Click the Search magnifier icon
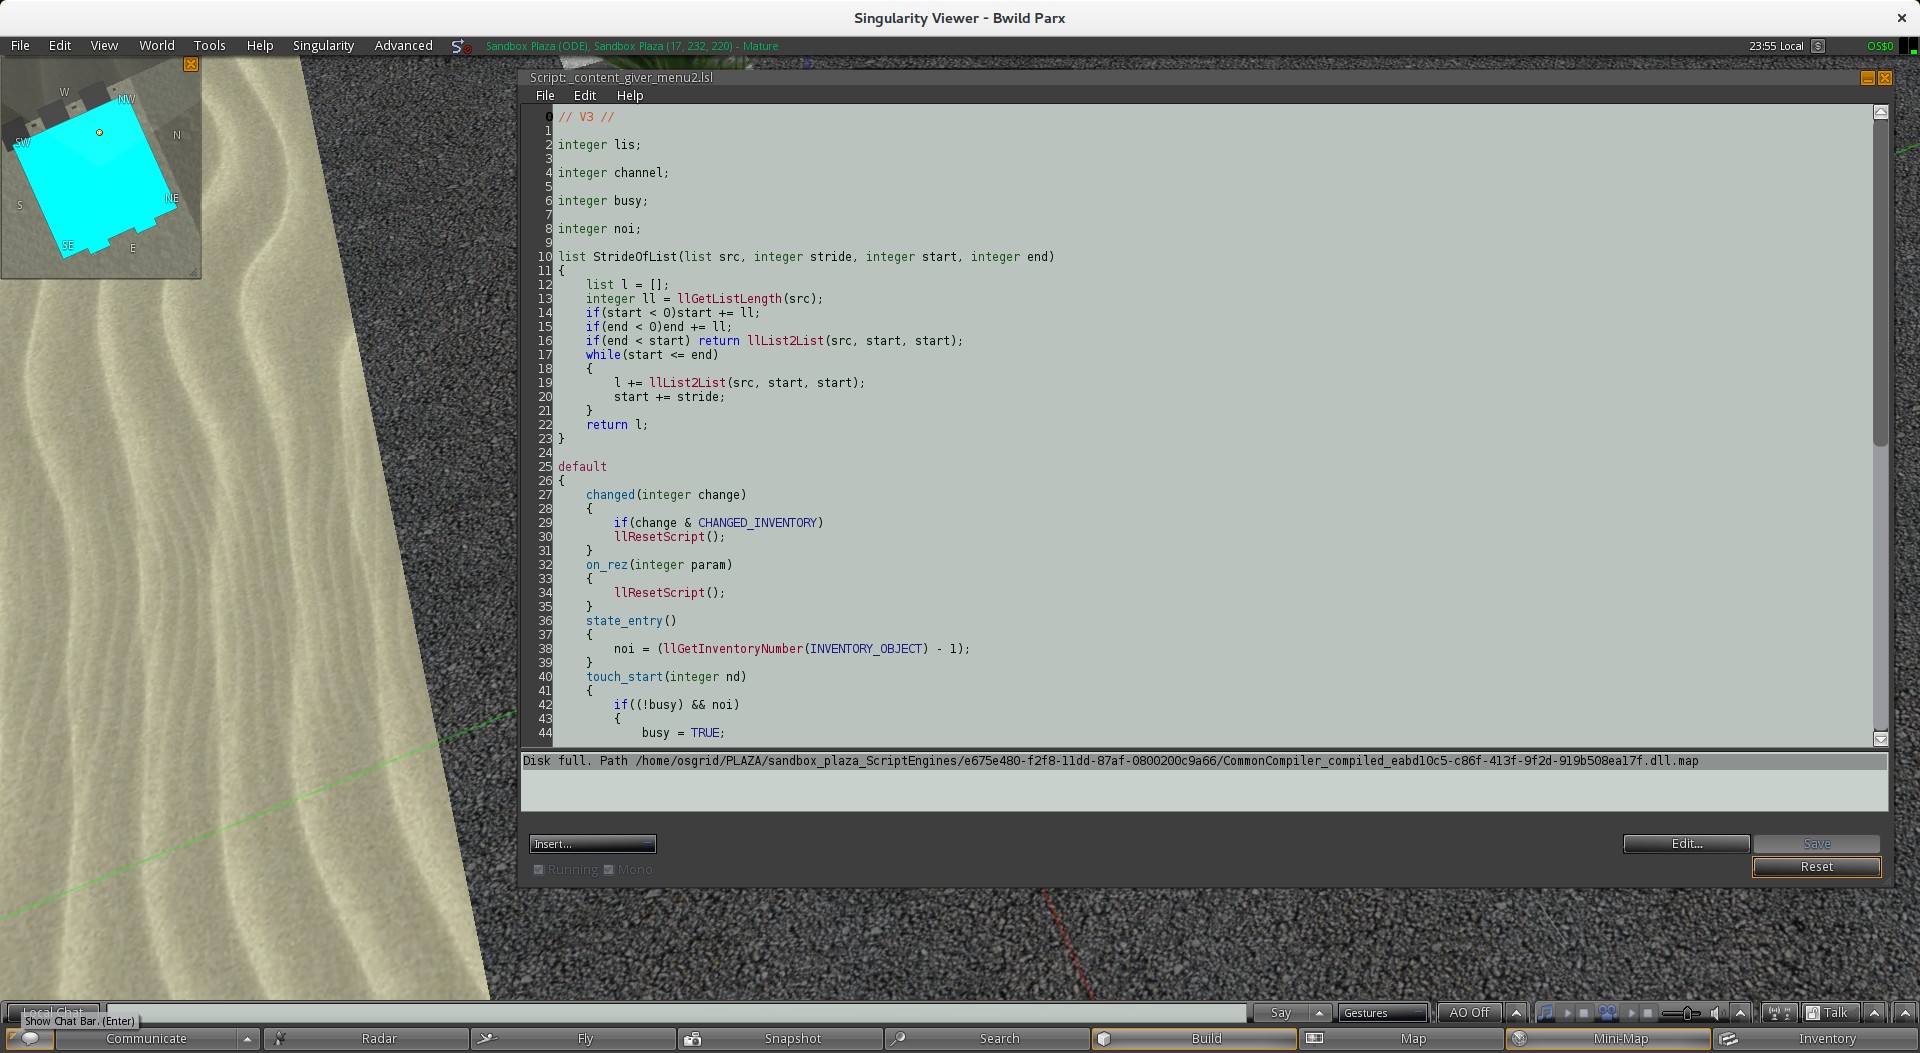Image resolution: width=1920 pixels, height=1053 pixels. [x=897, y=1039]
